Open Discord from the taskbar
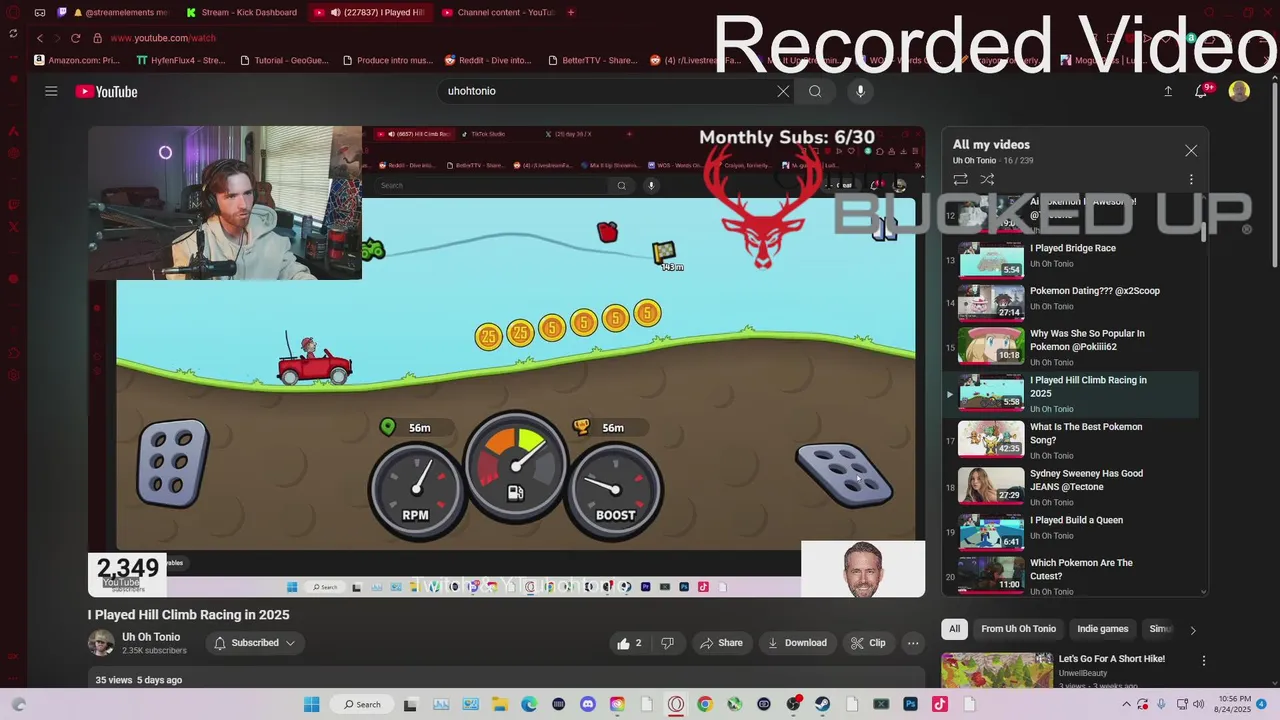 click(x=587, y=704)
